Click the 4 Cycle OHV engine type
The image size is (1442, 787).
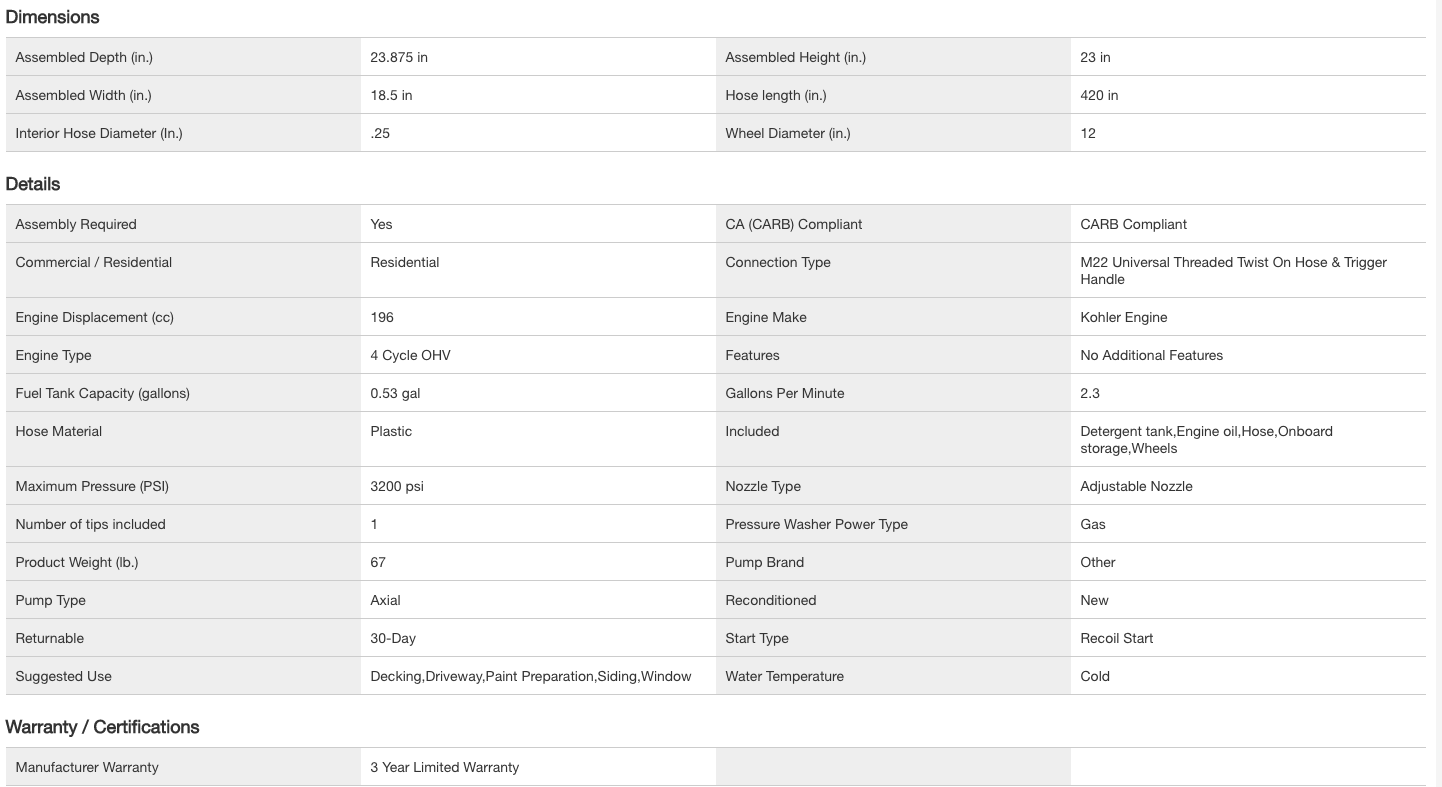[x=410, y=355]
